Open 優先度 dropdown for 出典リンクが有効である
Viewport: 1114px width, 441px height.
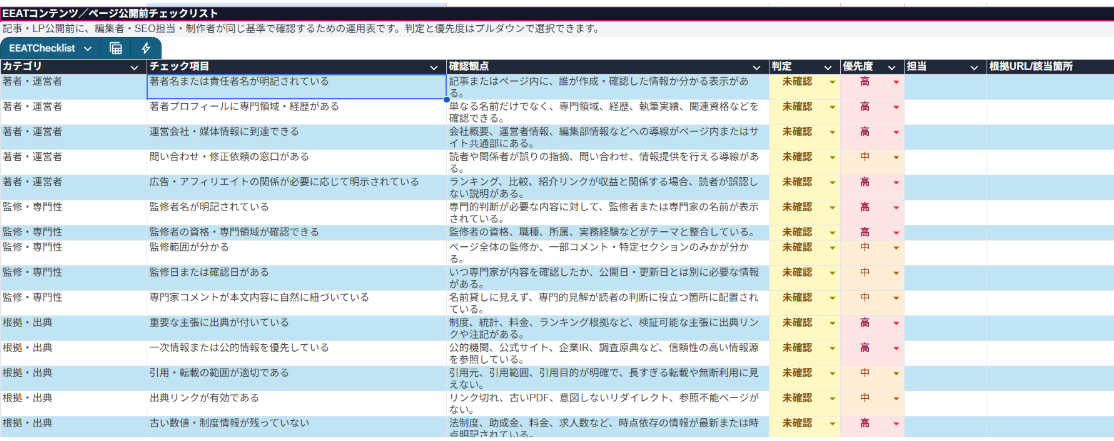(x=896, y=398)
